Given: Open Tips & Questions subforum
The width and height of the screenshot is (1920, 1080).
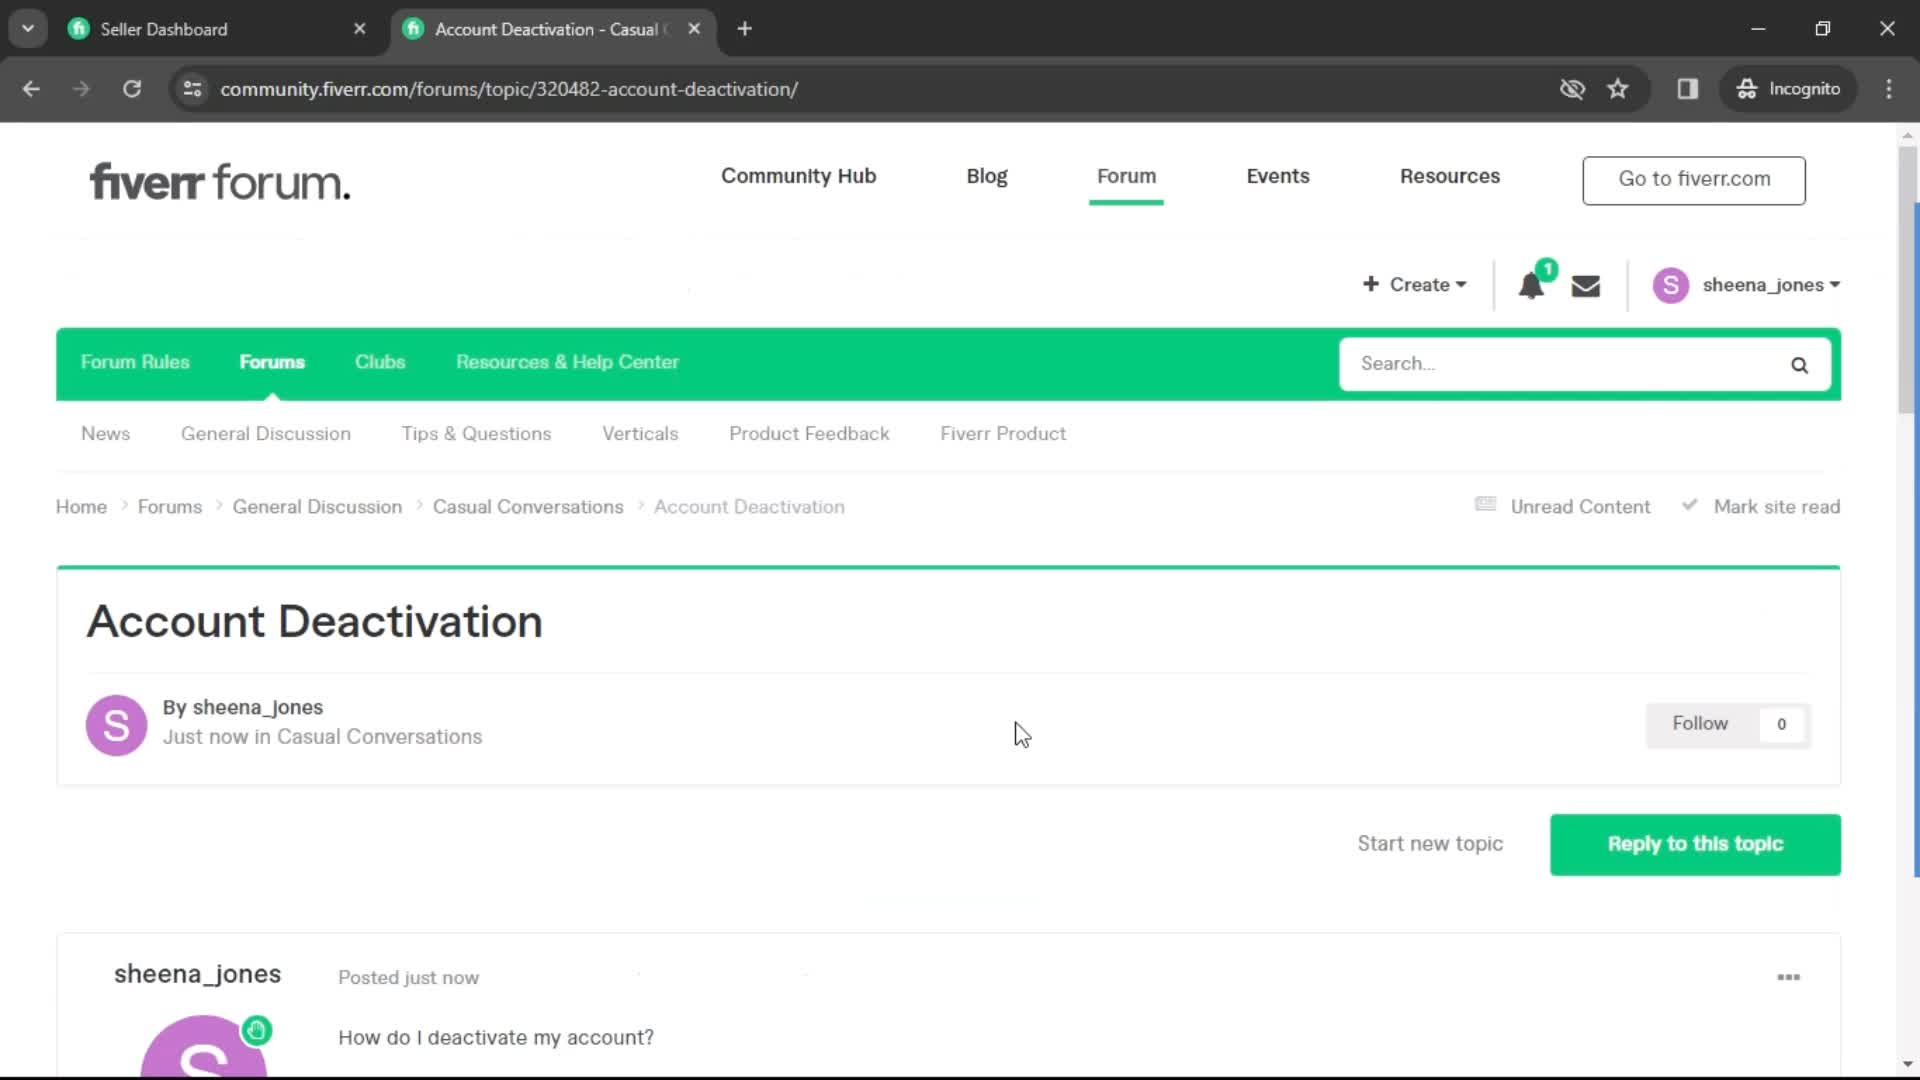Looking at the screenshot, I should [476, 434].
